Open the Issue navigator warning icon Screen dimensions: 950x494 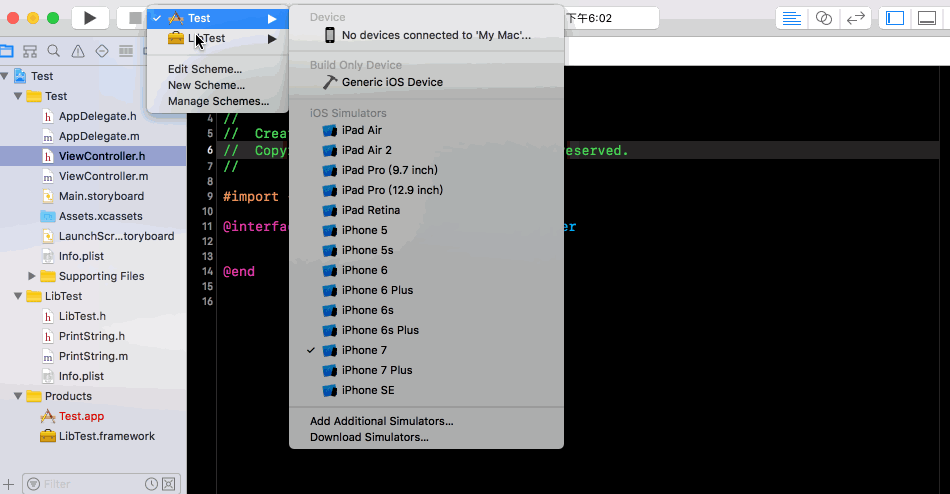point(78,51)
